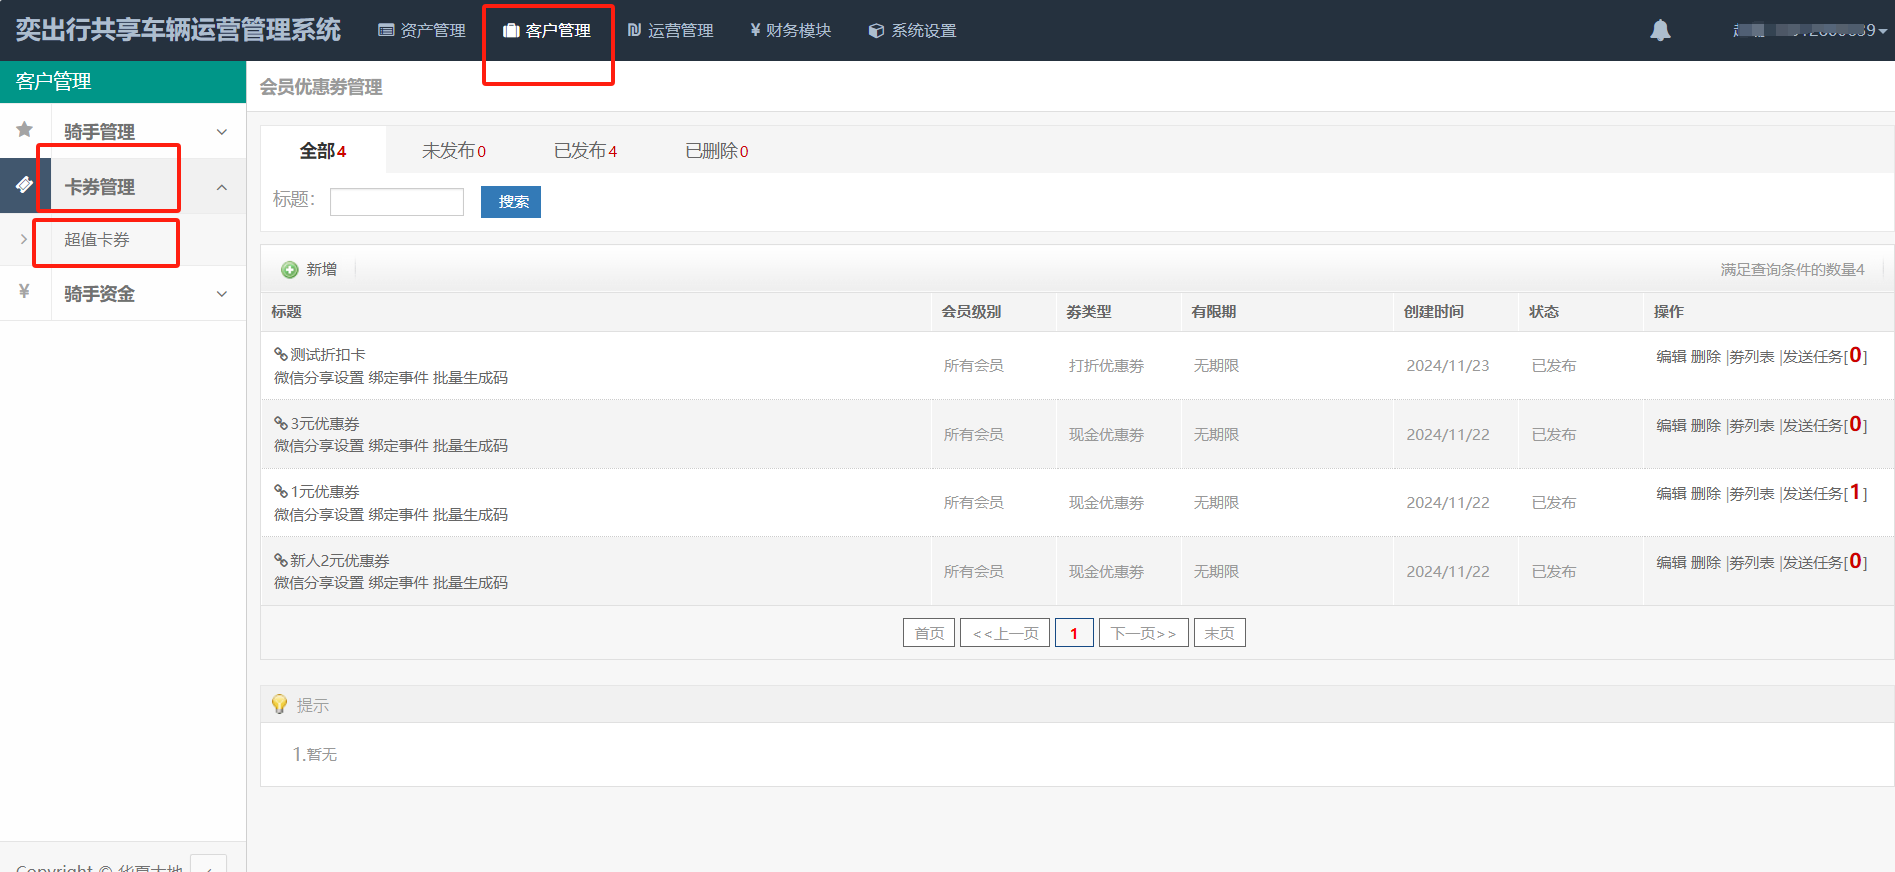Click the yen icon beside 骑手资金
Screen dimensions: 1895x872
[x=24, y=292]
